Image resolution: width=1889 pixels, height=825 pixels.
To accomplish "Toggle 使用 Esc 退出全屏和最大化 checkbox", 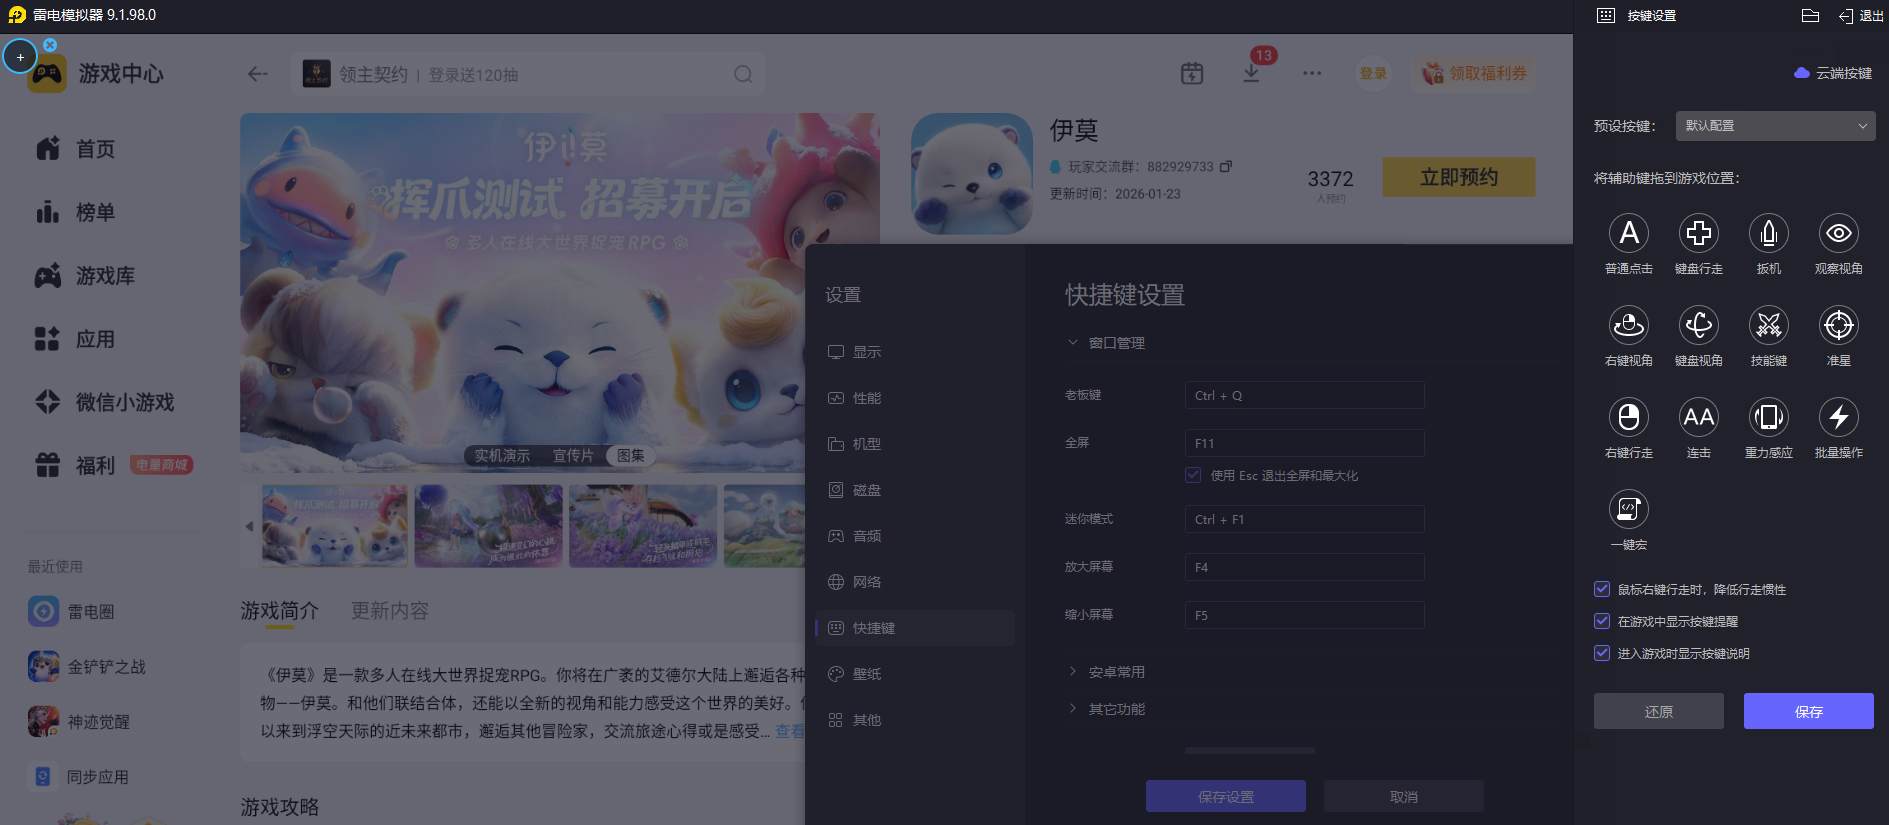I will pos(1193,476).
